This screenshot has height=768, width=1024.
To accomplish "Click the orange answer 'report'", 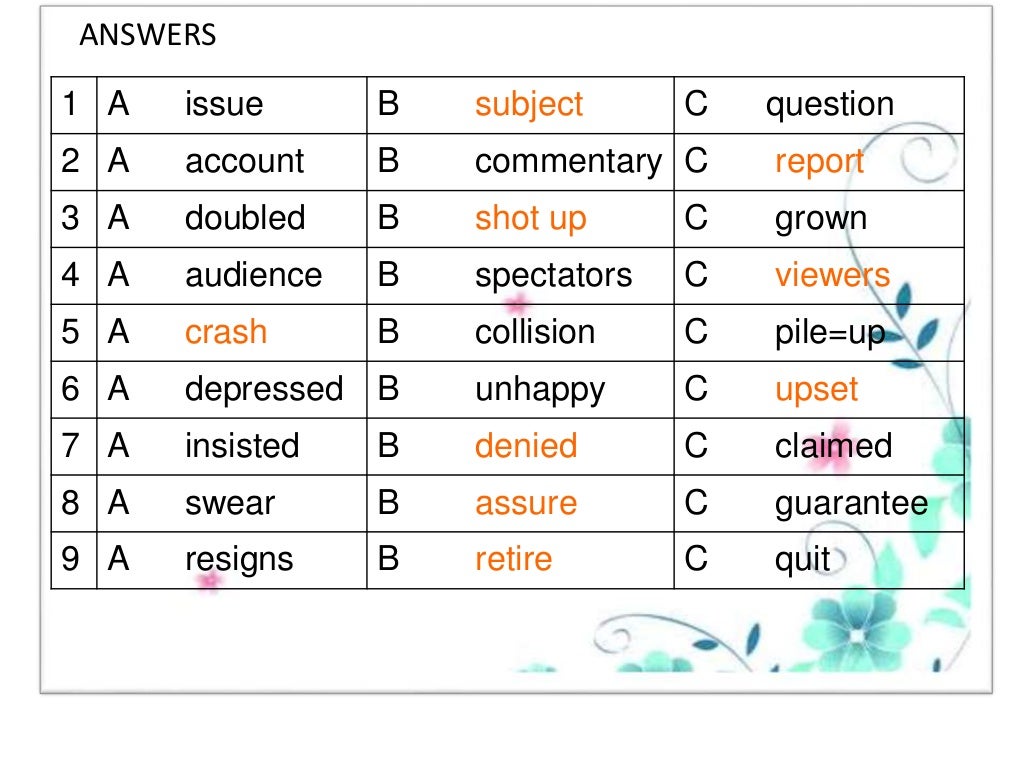I will pyautogui.click(x=819, y=161).
